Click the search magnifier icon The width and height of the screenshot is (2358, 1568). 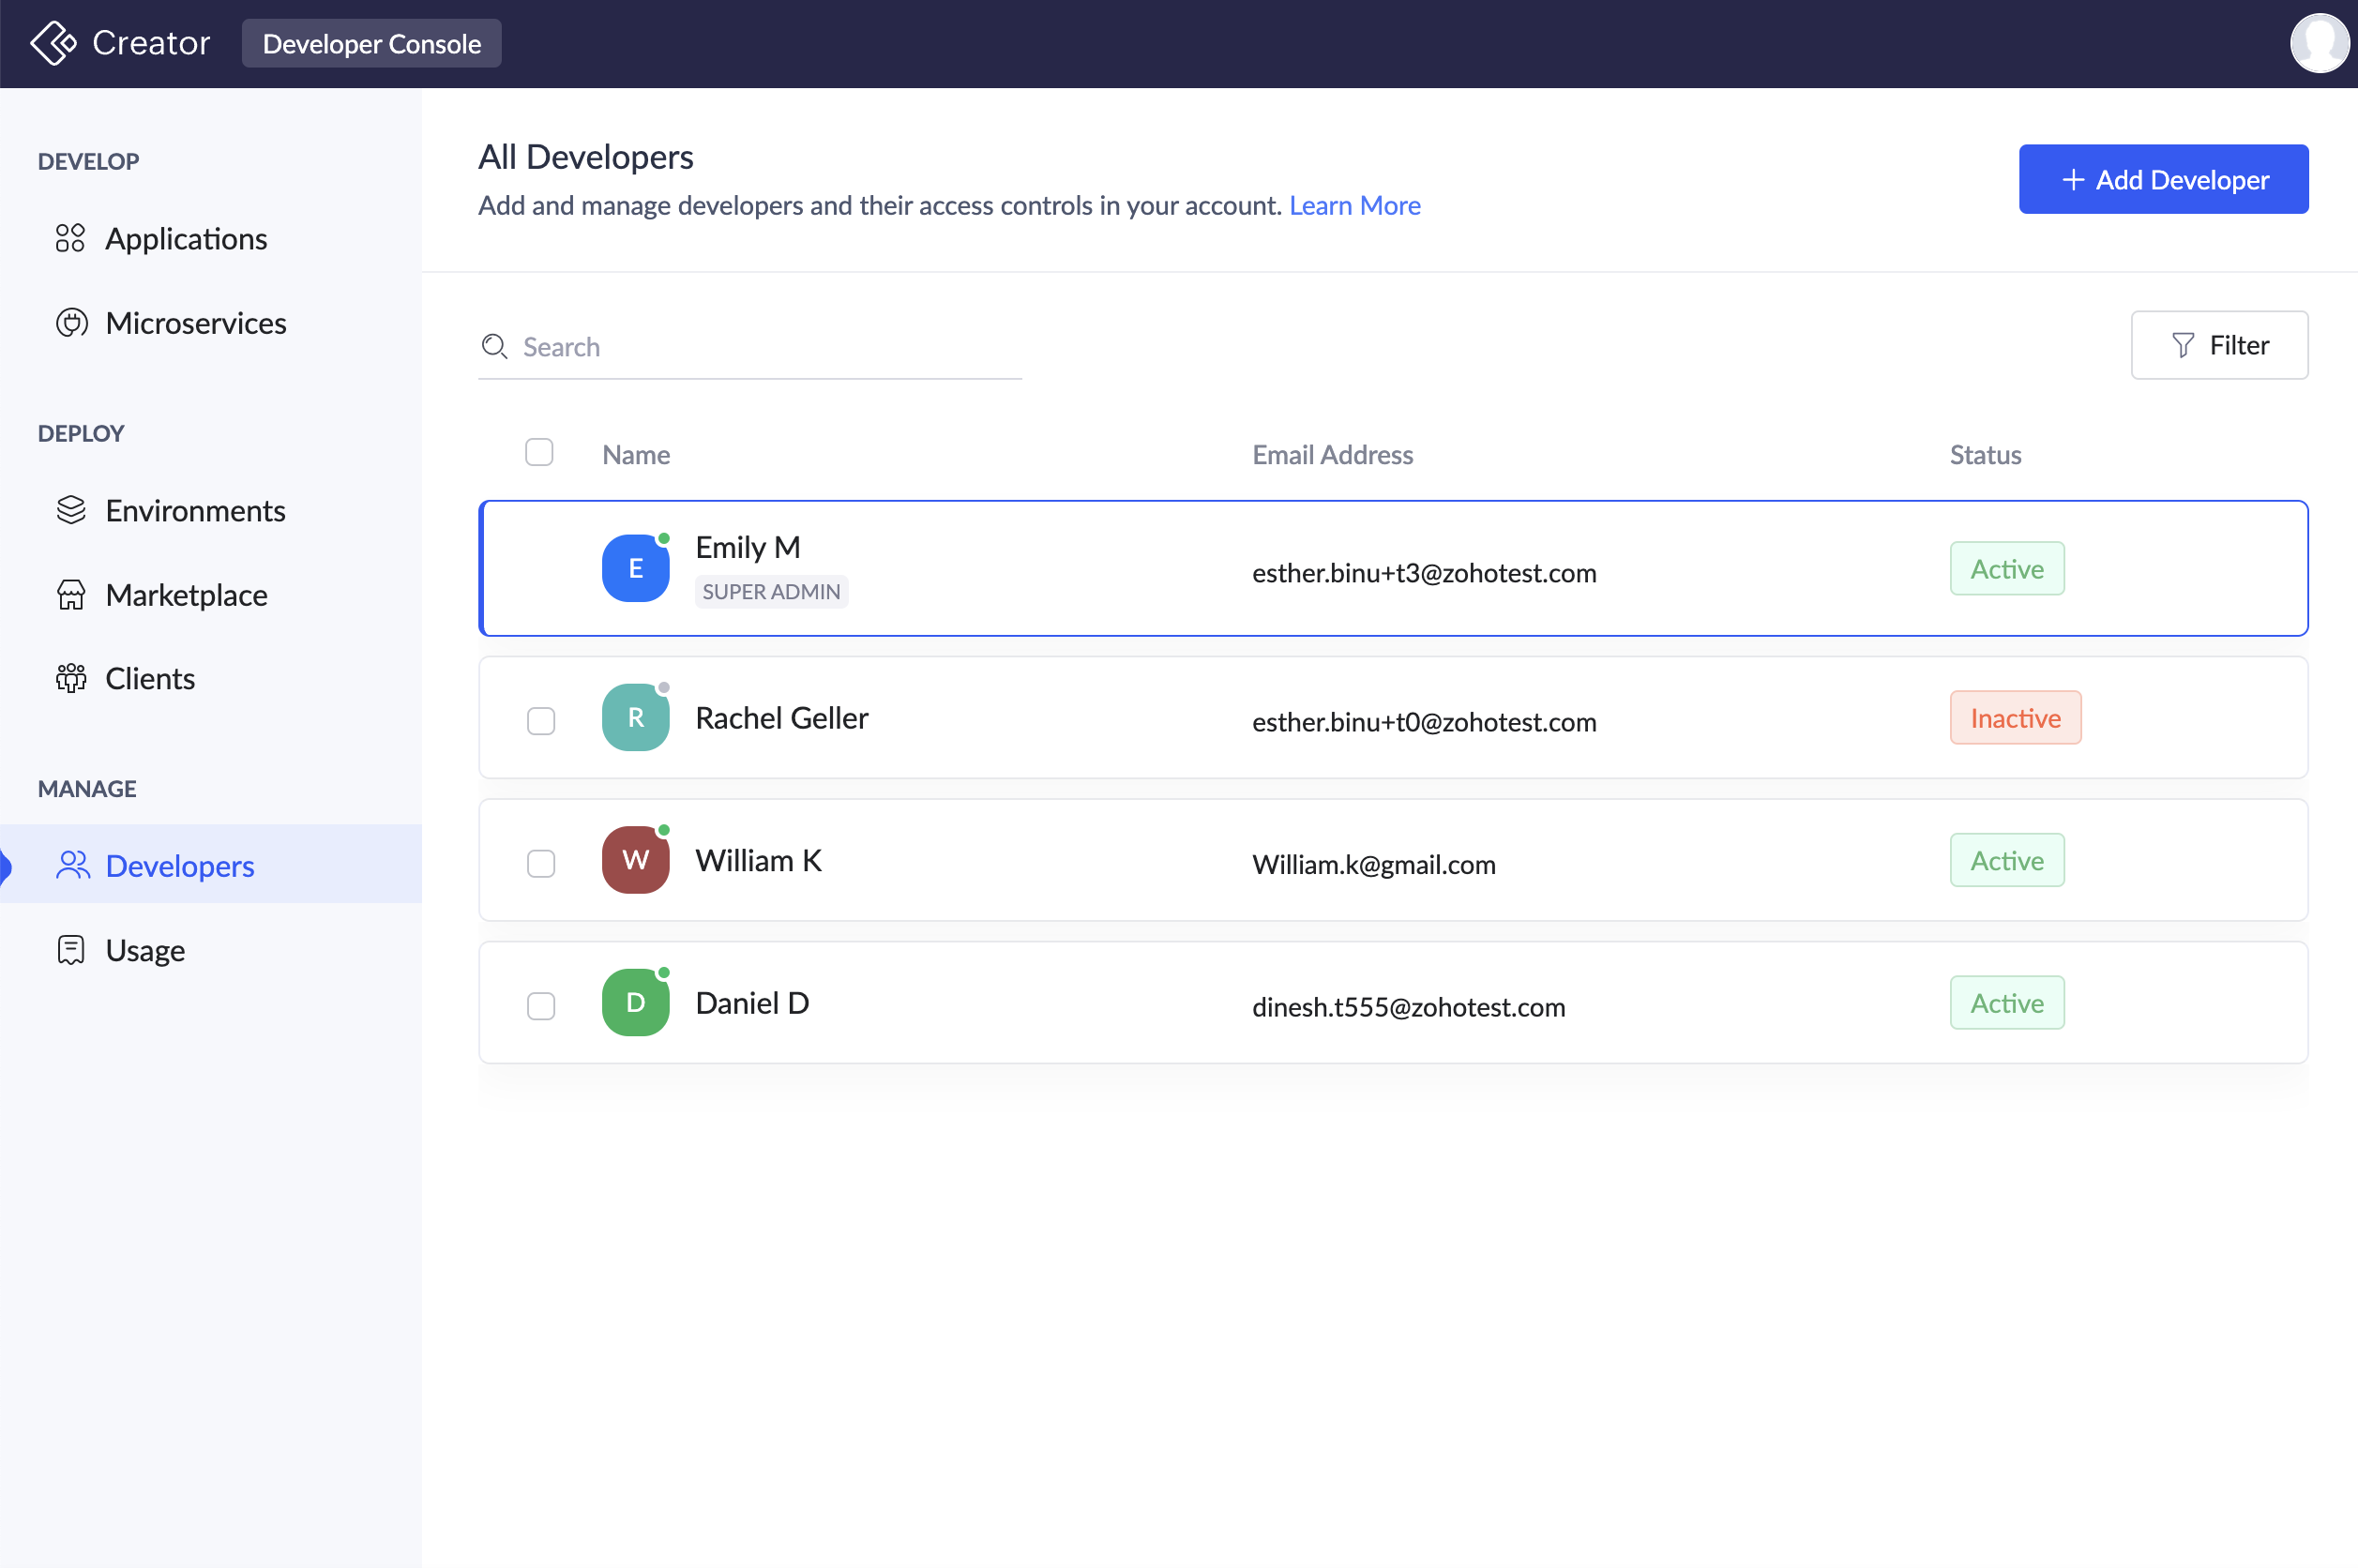[494, 347]
